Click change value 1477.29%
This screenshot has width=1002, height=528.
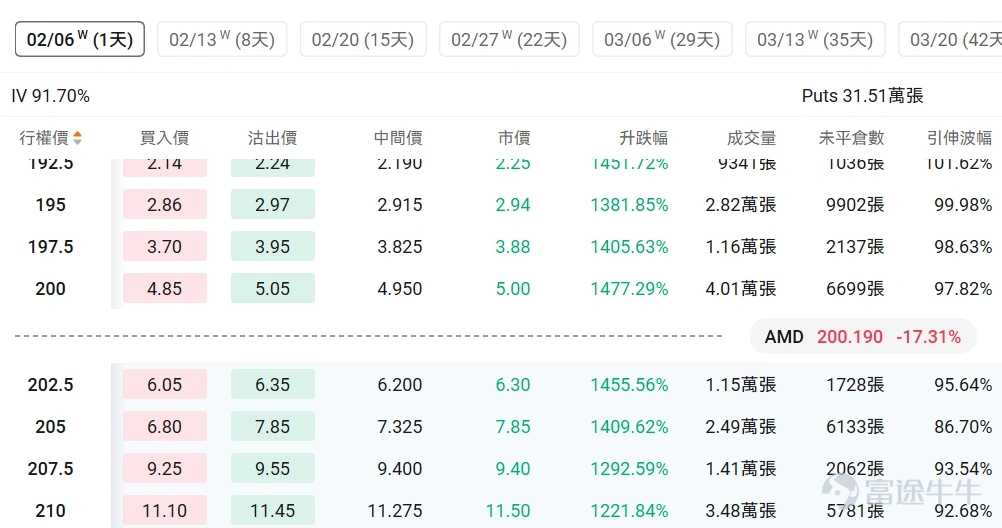tap(629, 288)
